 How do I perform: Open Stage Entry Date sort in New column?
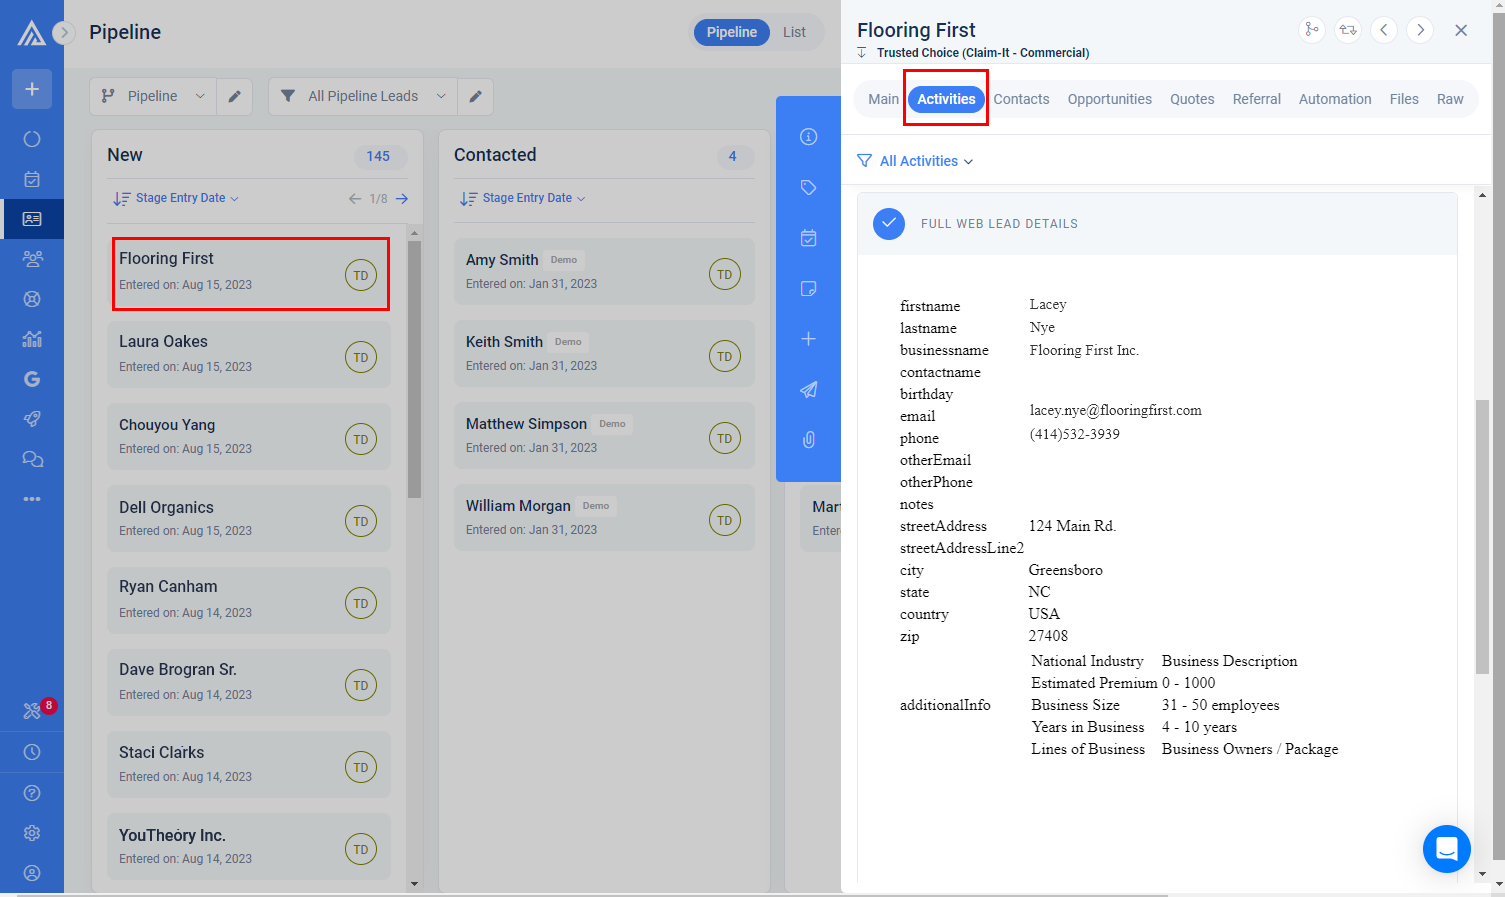point(176,198)
